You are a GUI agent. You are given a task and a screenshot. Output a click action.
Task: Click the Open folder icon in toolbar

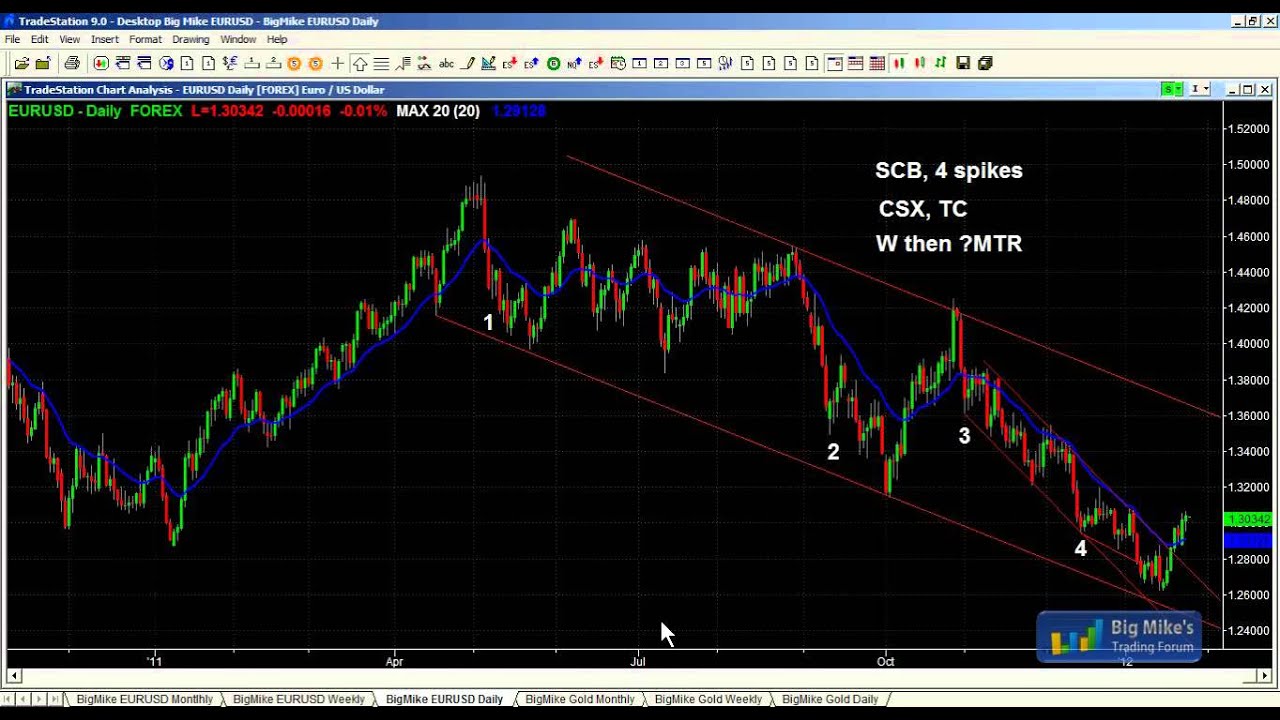coord(21,63)
